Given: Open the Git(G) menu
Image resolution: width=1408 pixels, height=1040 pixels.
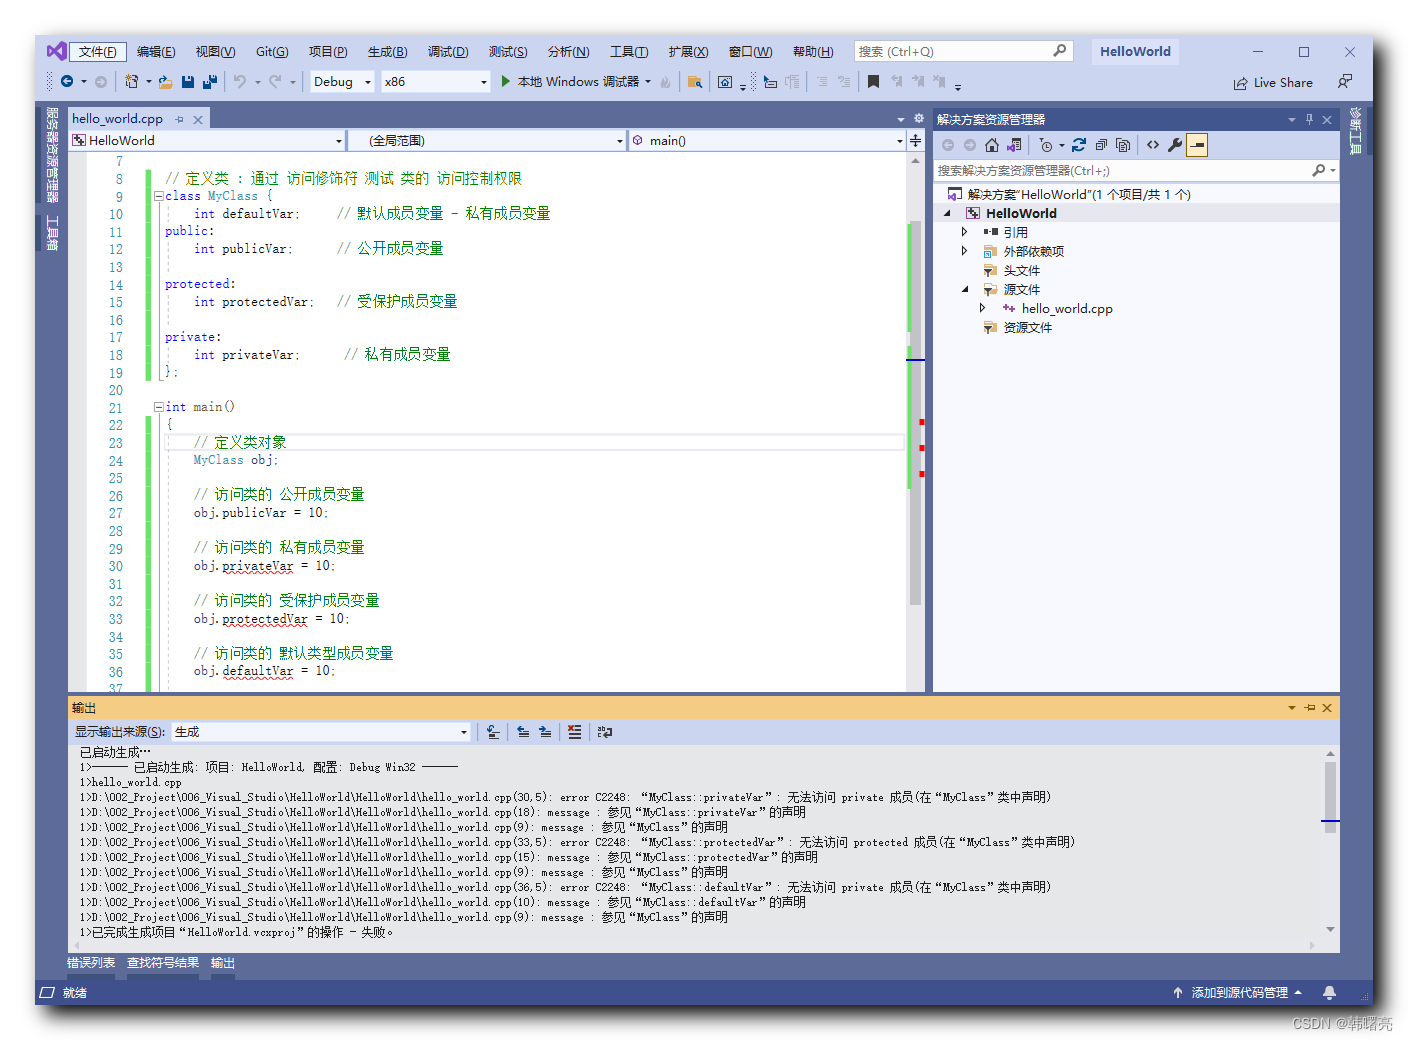Looking at the screenshot, I should tap(272, 52).
